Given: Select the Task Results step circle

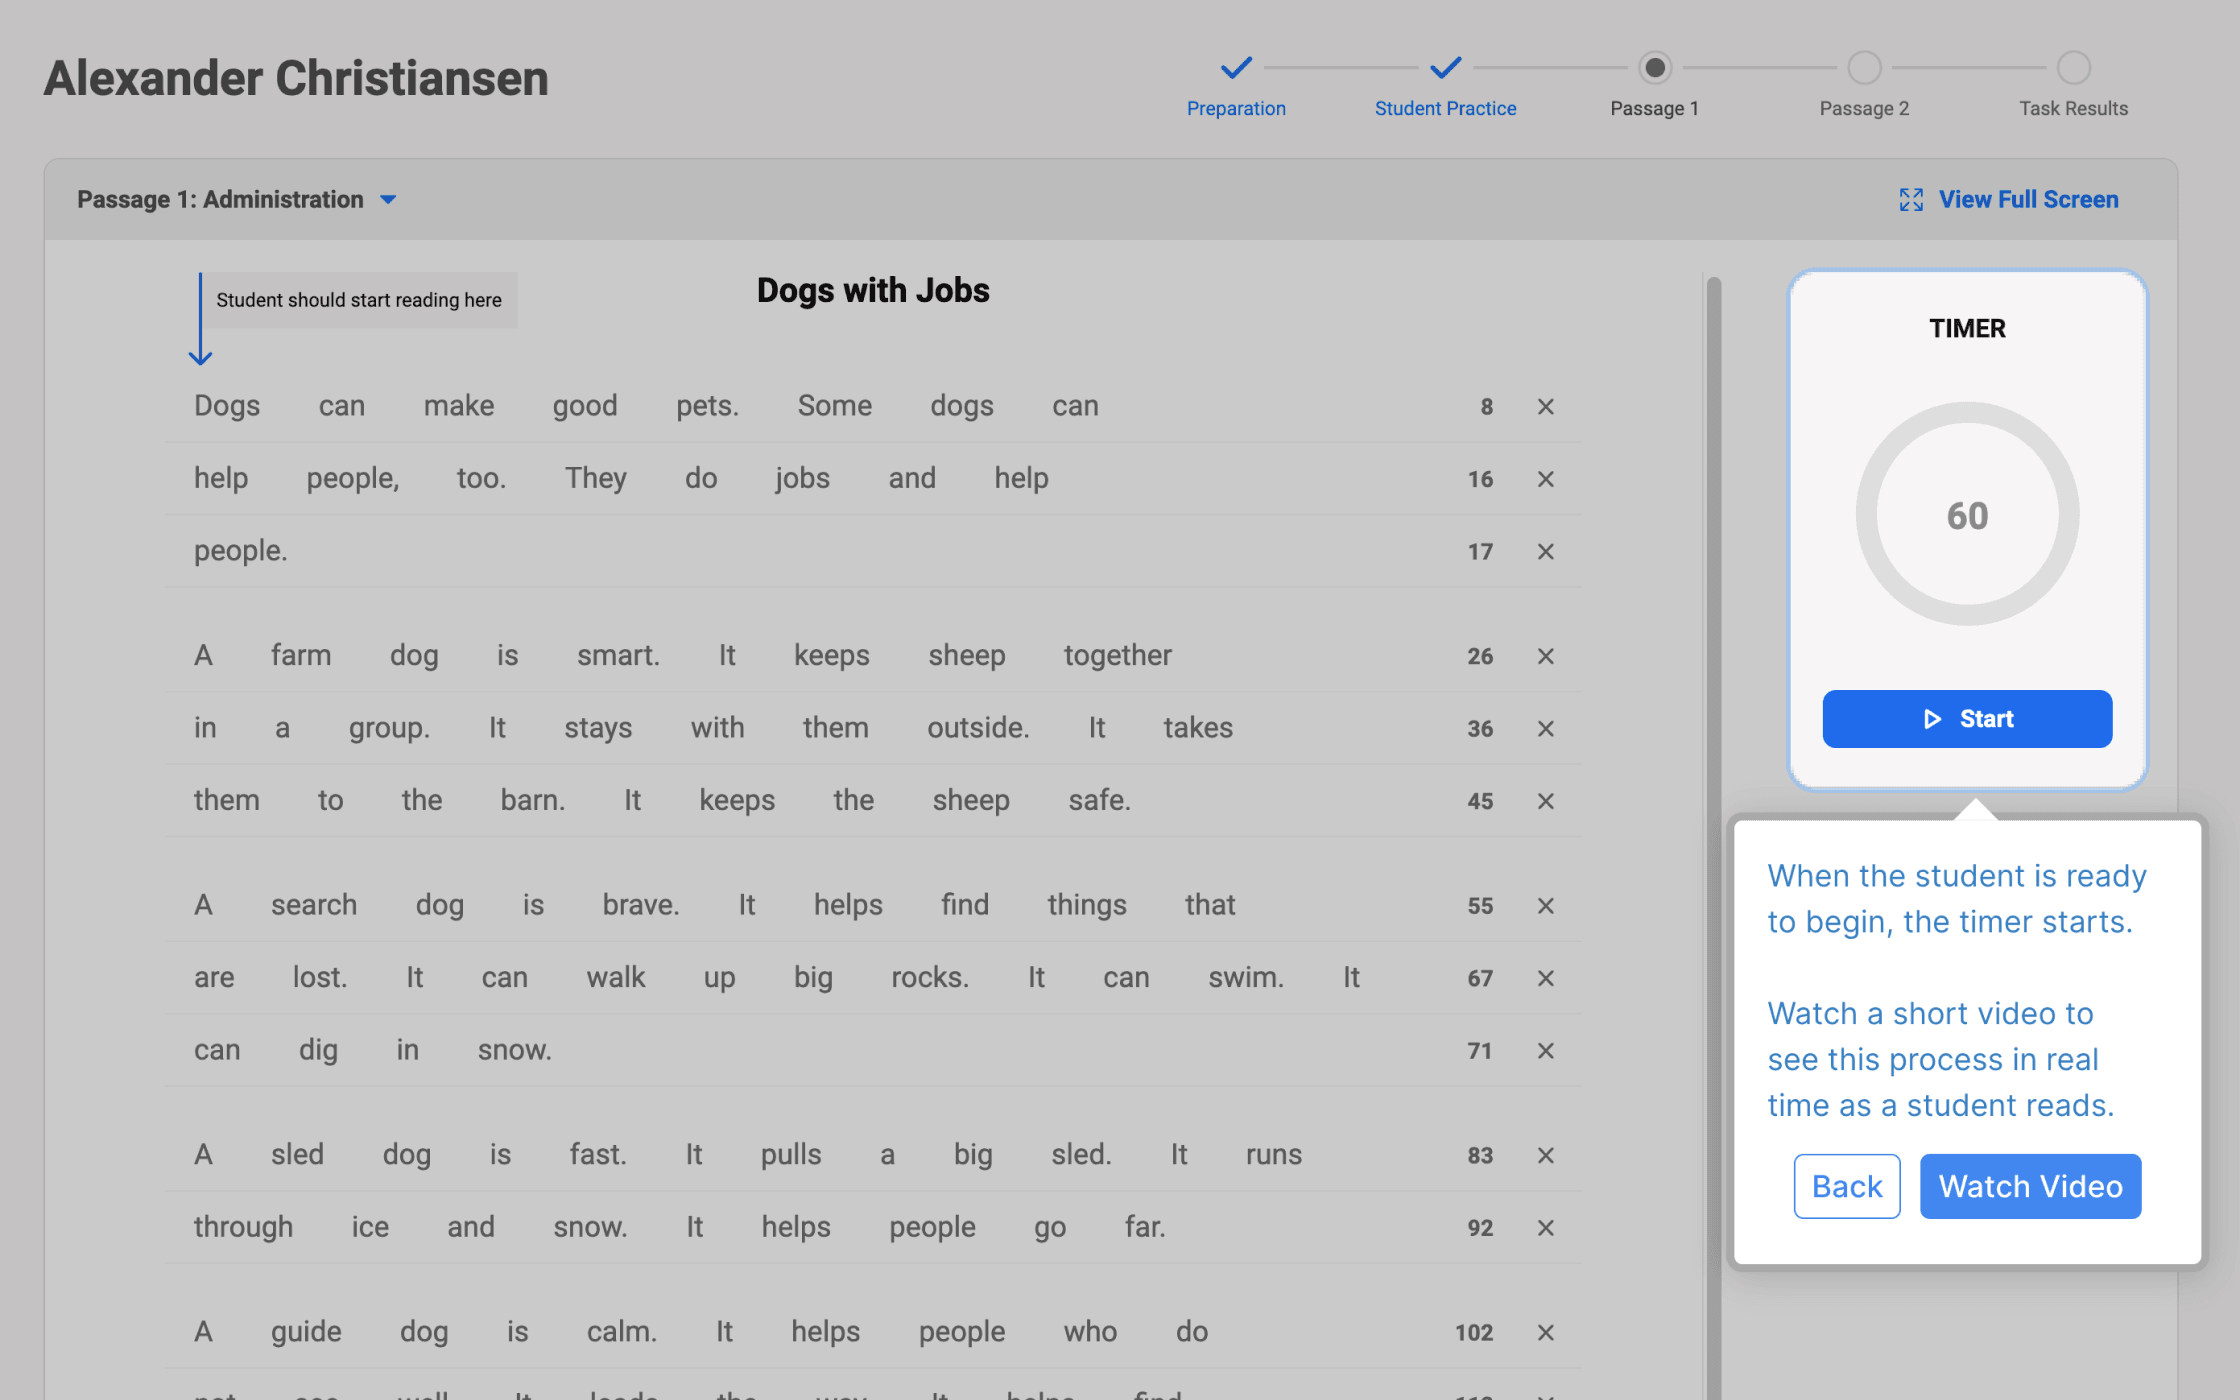Looking at the screenshot, I should coord(2073,68).
